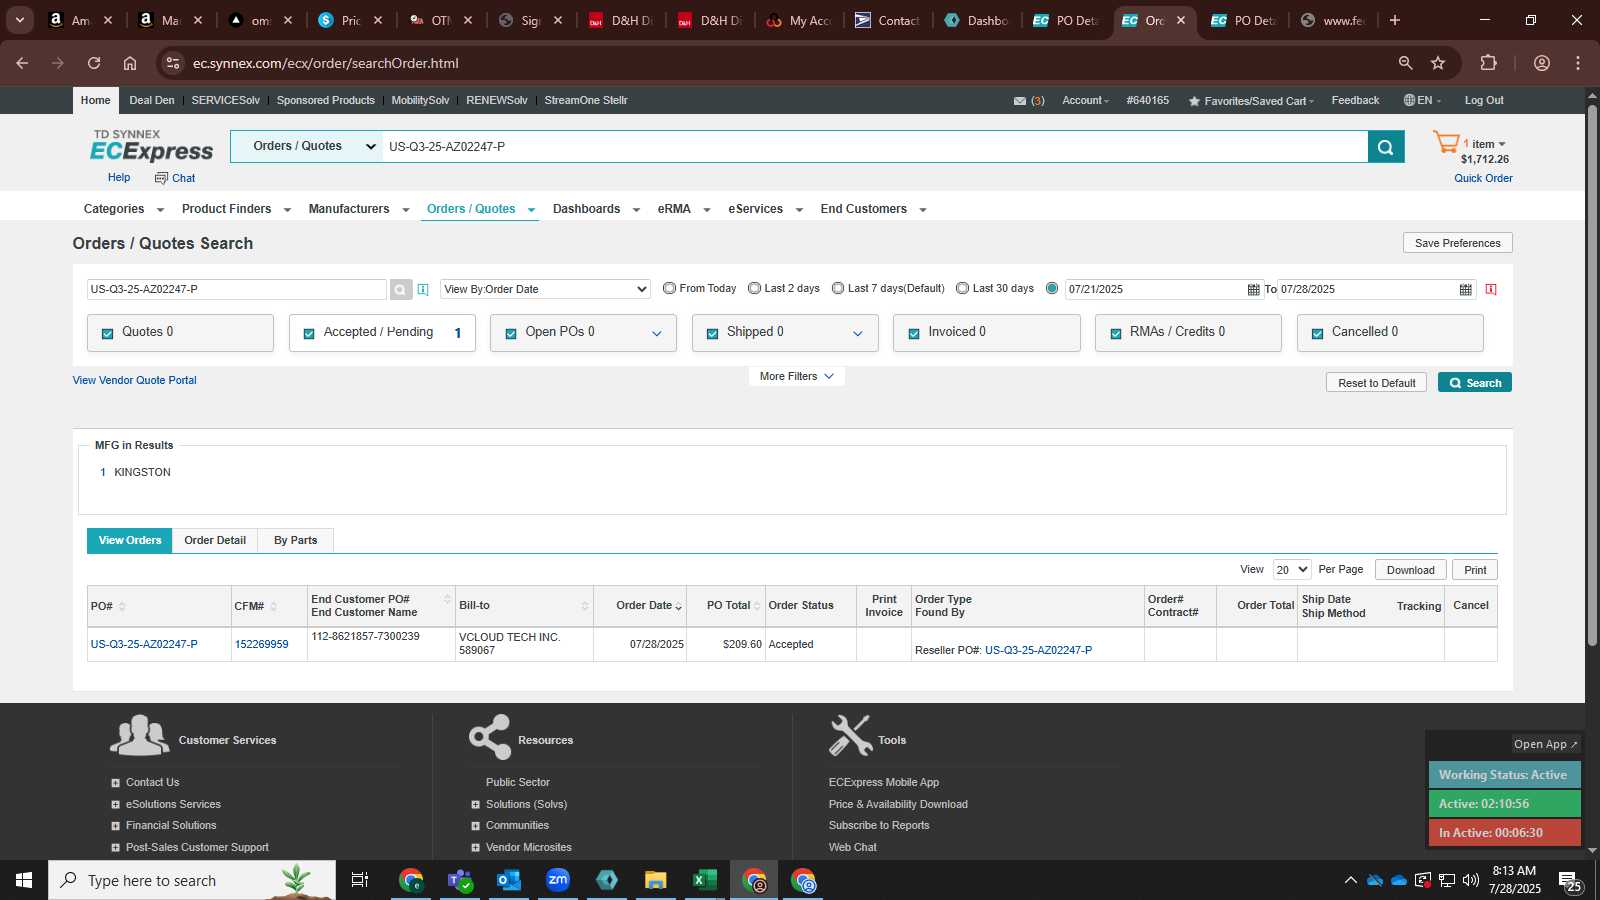
Task: Click in the top search box with US-Q3-25-AZ02247-P
Action: point(875,146)
